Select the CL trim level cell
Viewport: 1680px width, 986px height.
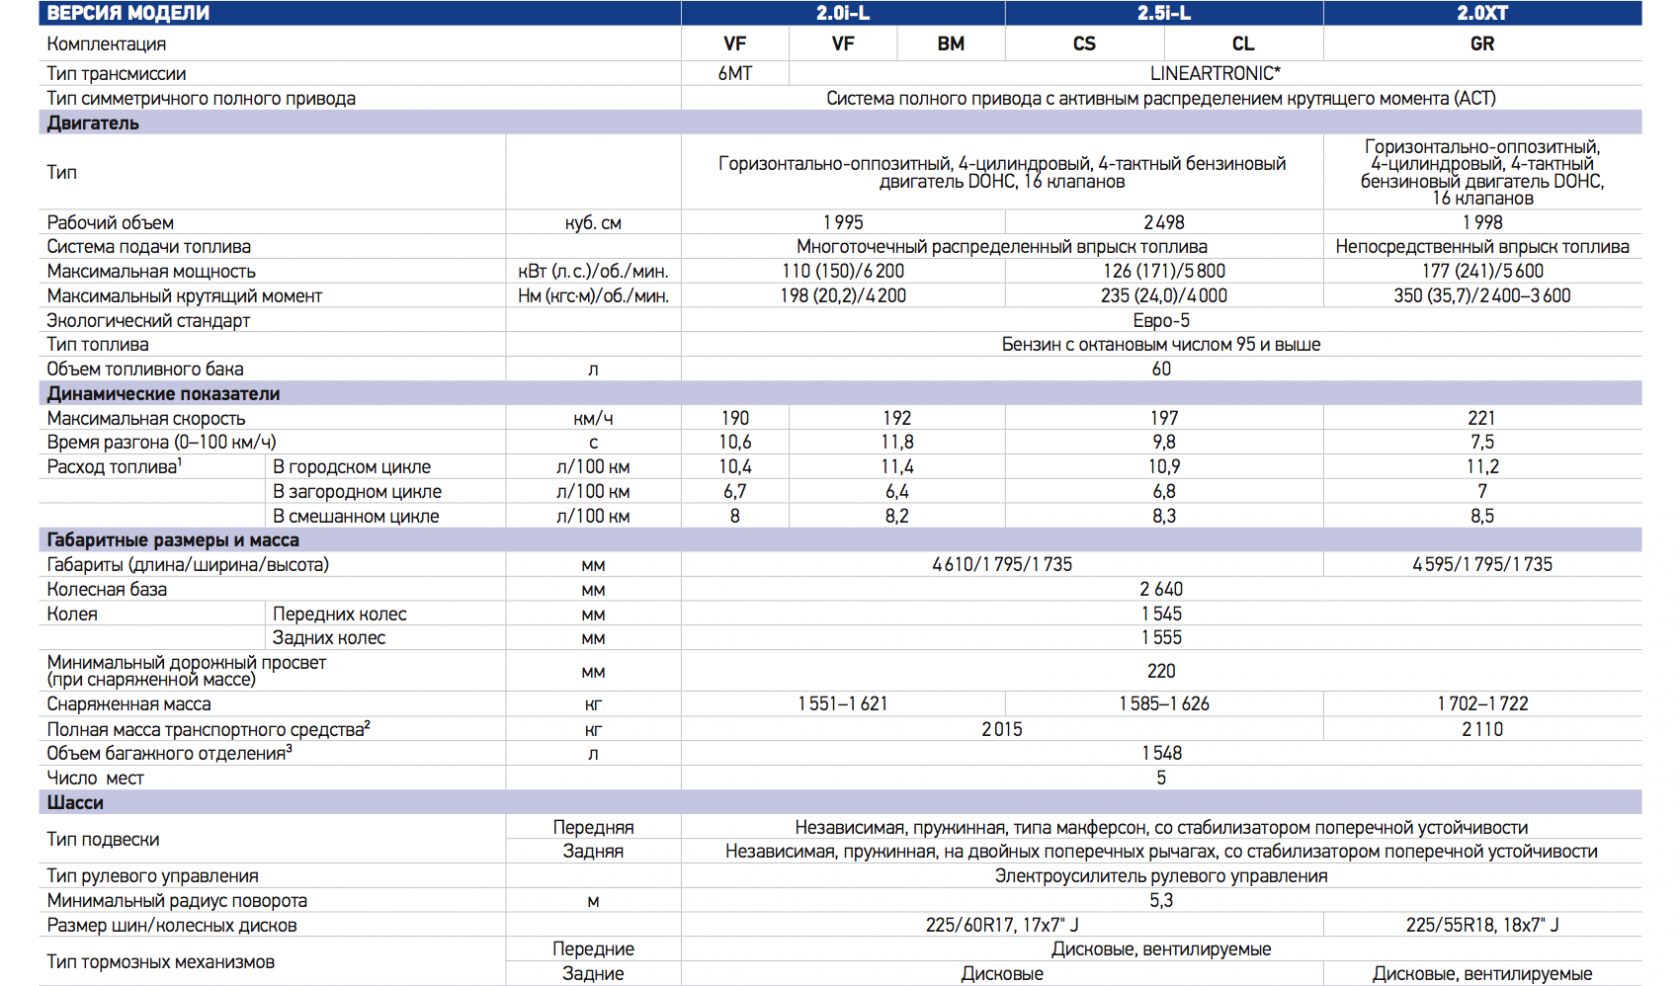click(1242, 44)
